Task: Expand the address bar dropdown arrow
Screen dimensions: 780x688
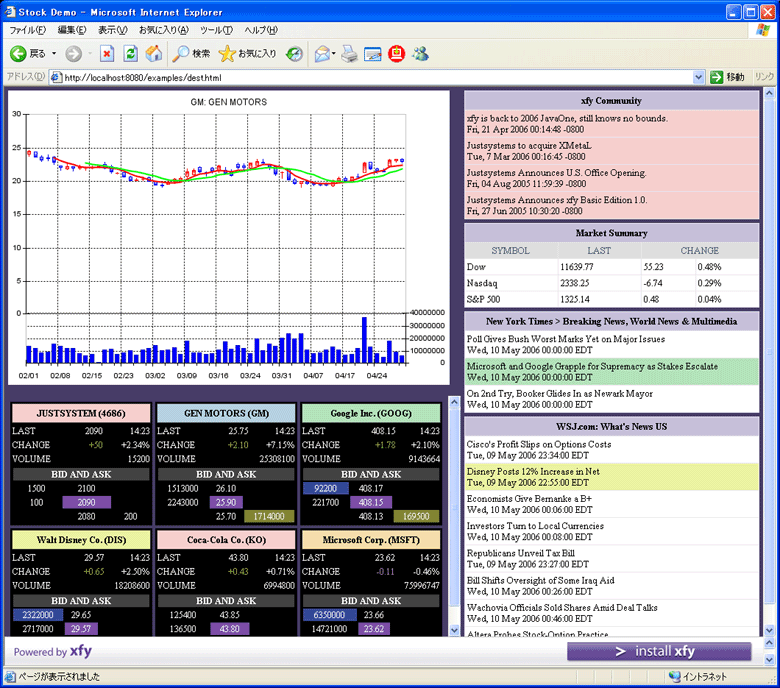Action: tap(698, 77)
